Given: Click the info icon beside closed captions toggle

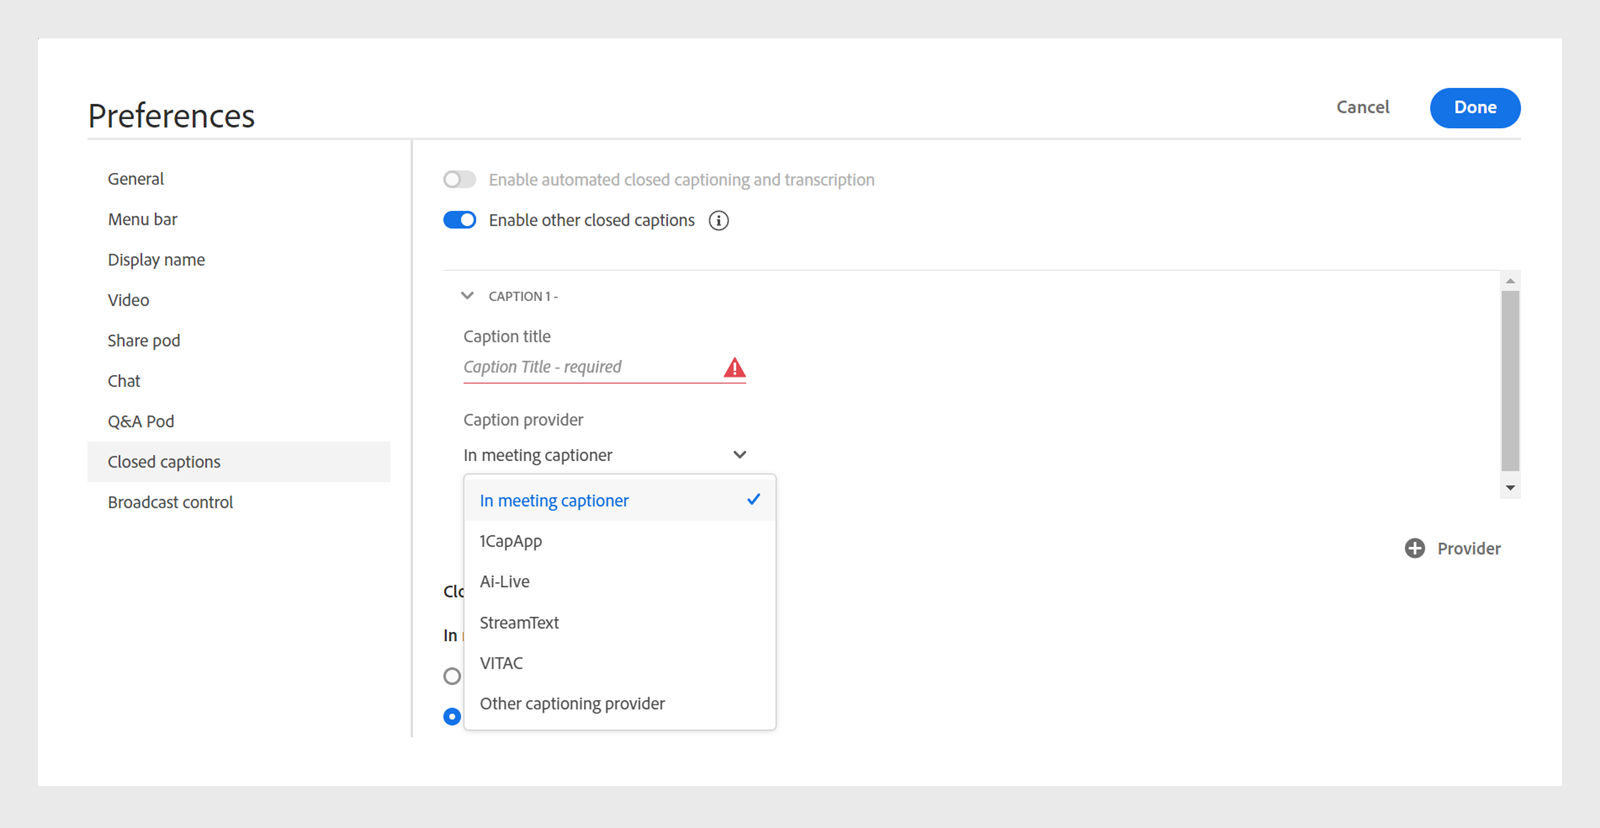Looking at the screenshot, I should (x=718, y=221).
